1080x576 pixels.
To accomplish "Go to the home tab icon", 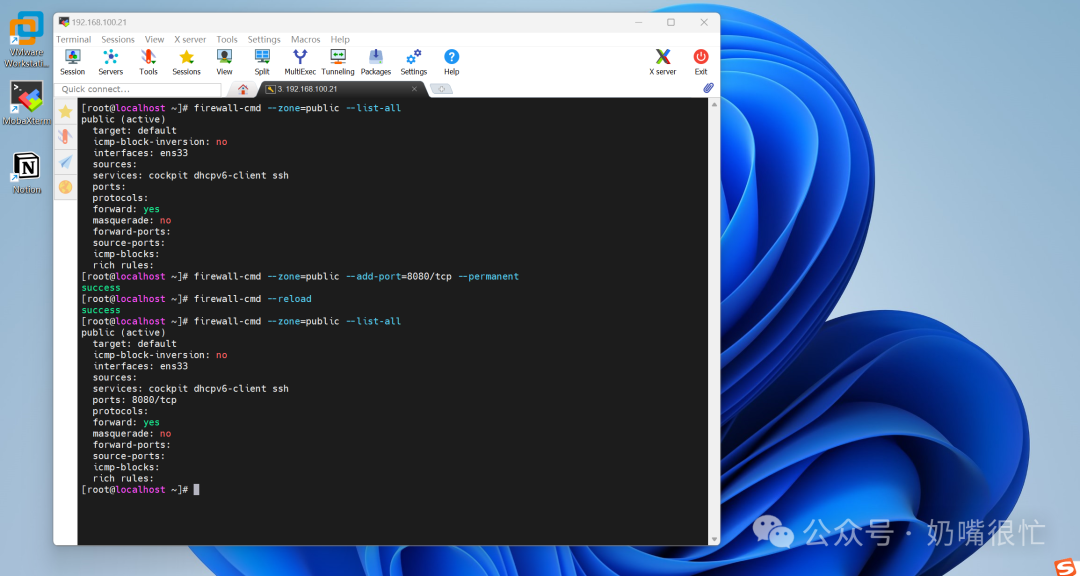I will tap(242, 90).
